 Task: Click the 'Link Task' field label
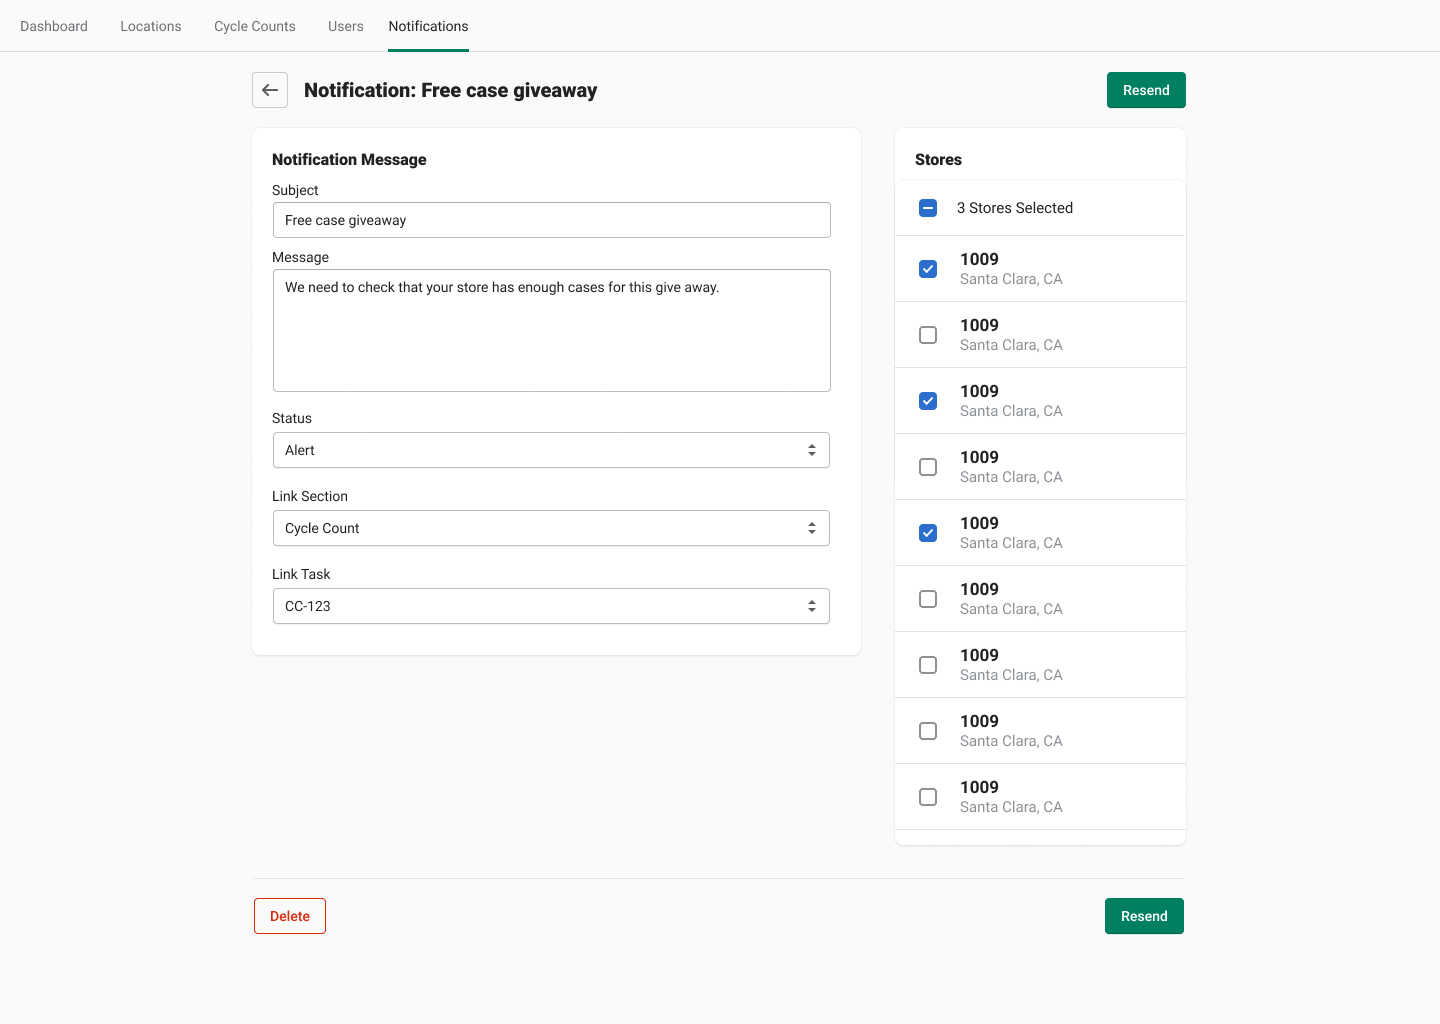pos(301,574)
